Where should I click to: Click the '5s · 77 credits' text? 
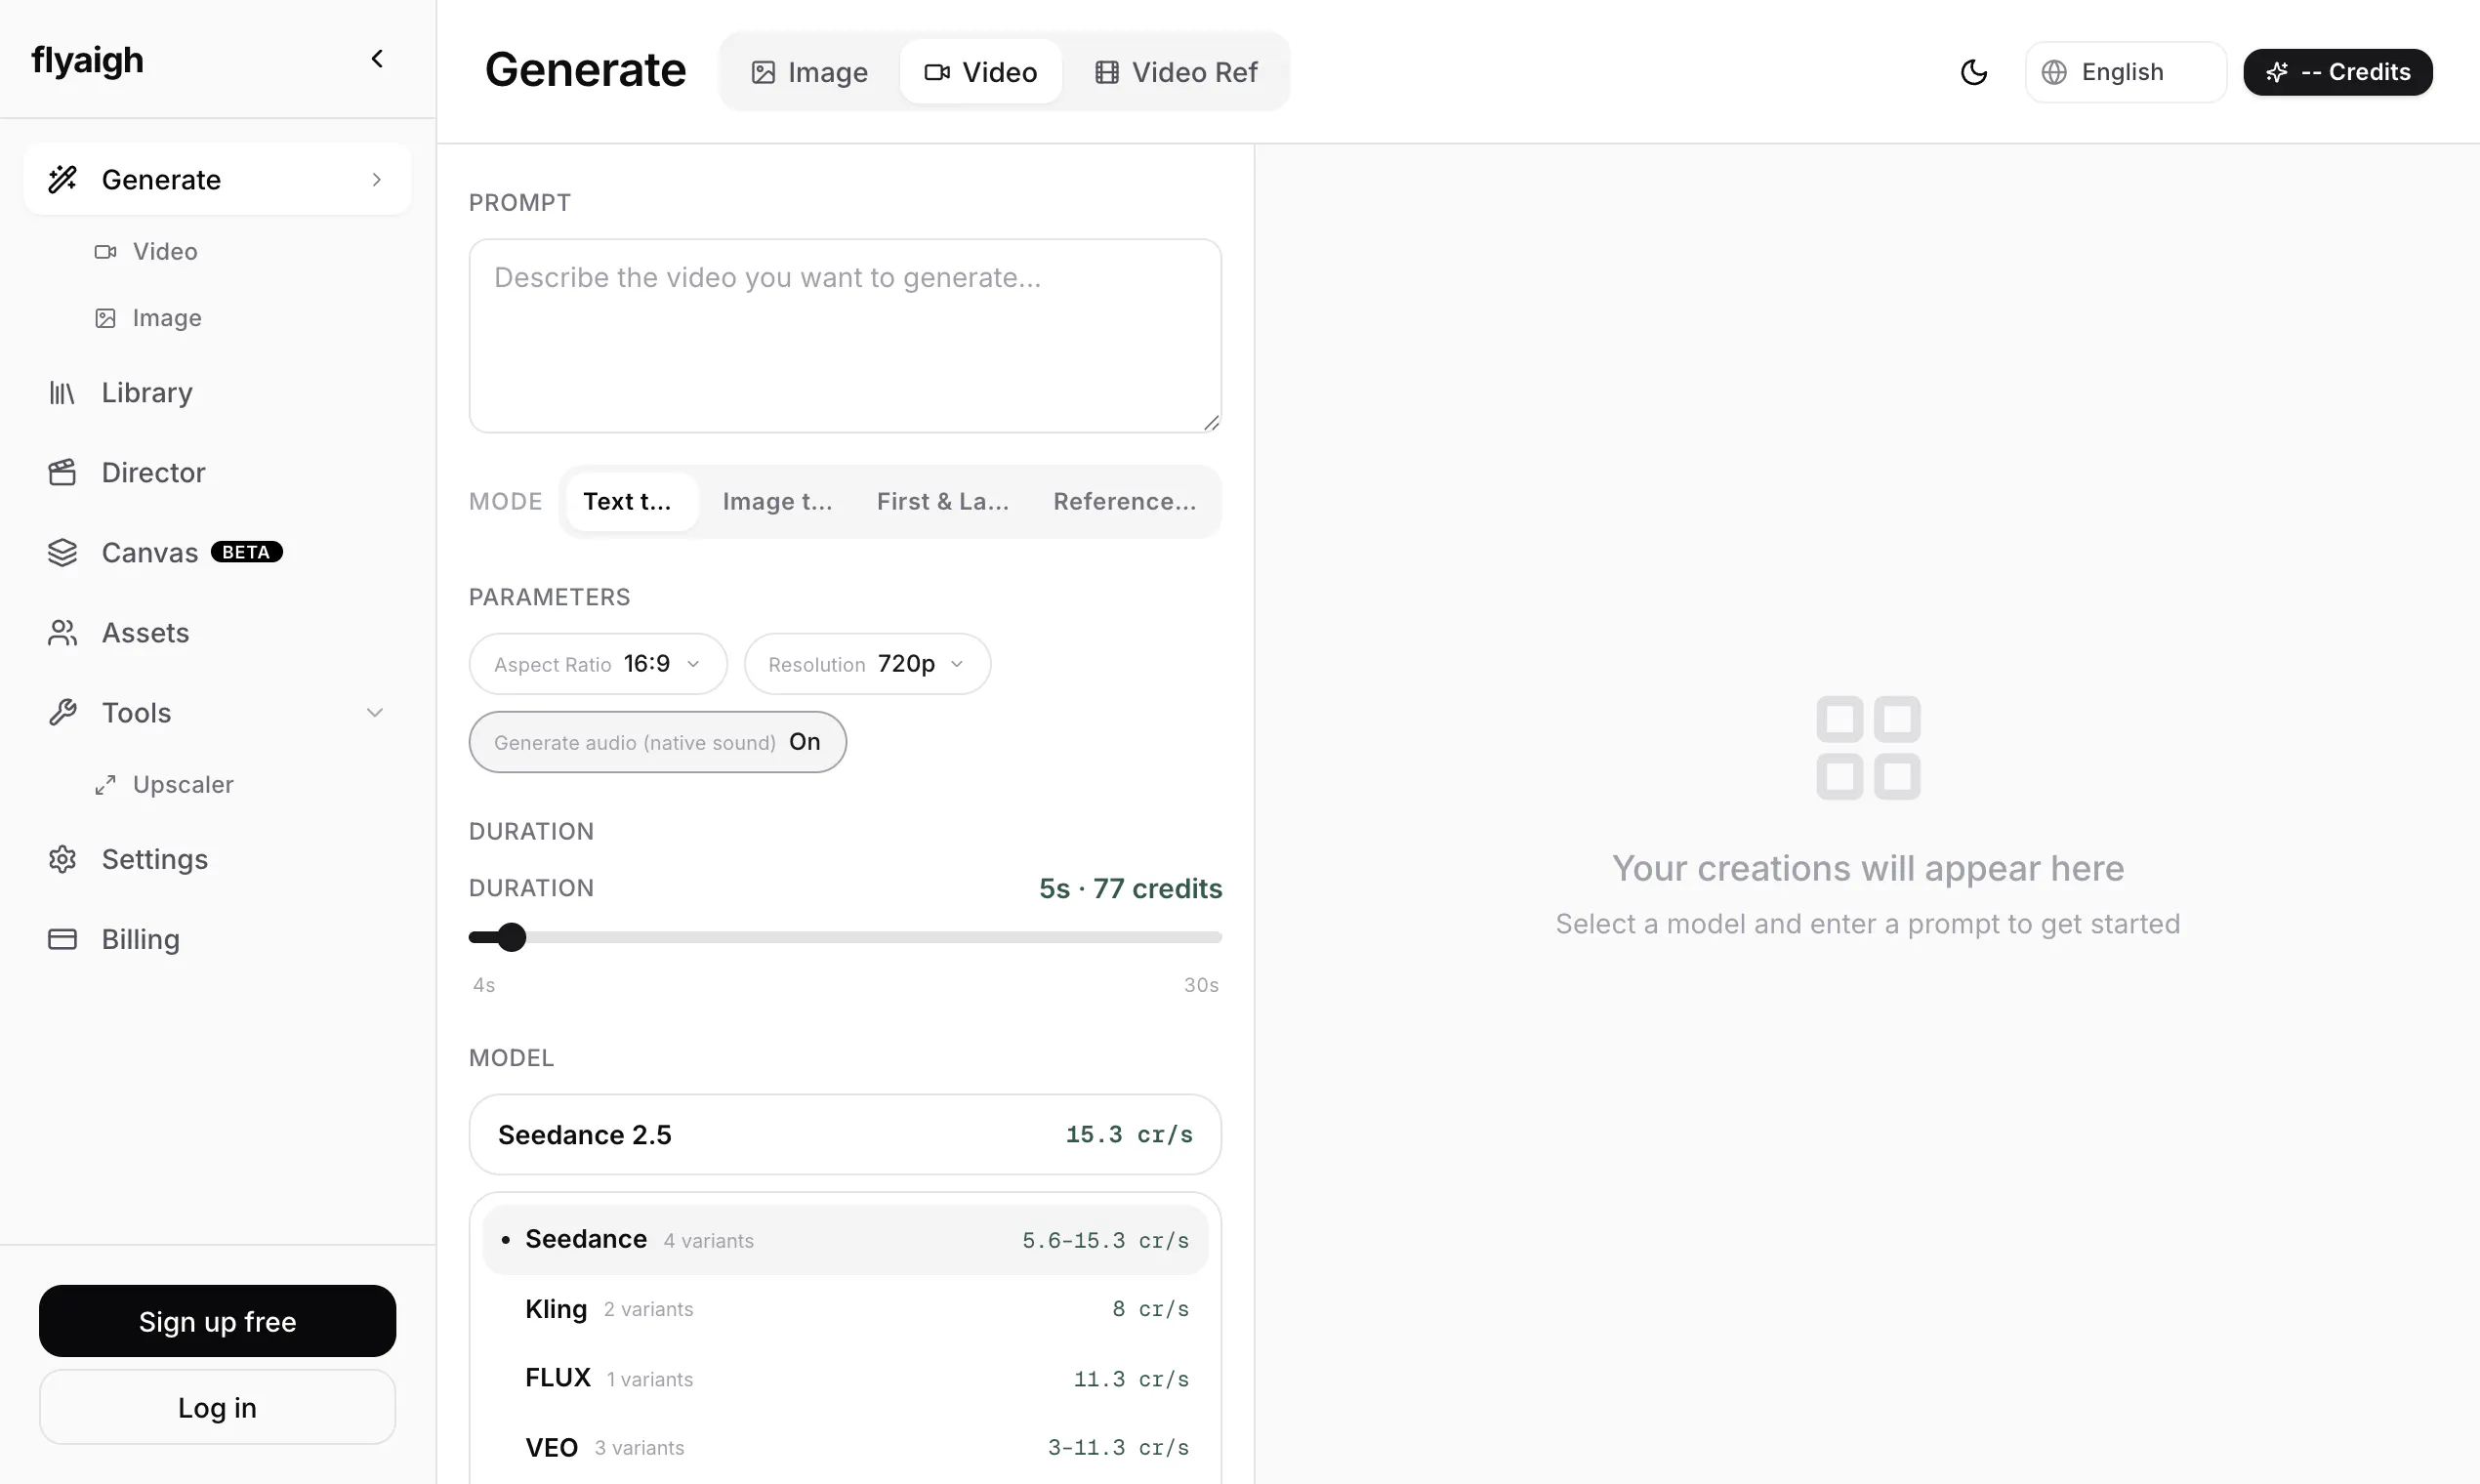tap(1130, 888)
